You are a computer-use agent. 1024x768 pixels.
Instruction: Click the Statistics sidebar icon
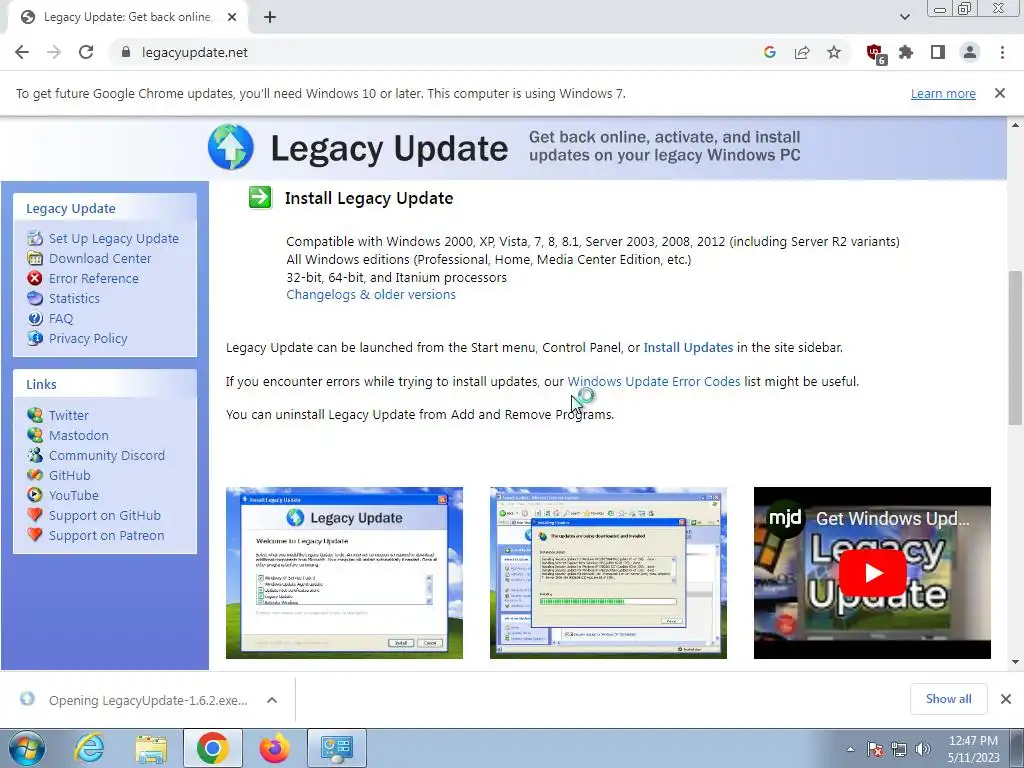(x=35, y=298)
